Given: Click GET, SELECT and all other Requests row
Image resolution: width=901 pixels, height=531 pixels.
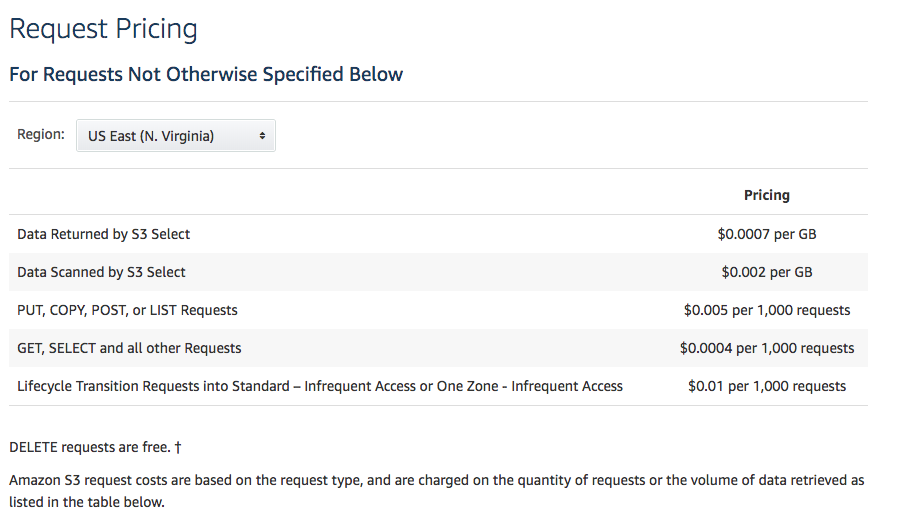Looking at the screenshot, I should (129, 348).
